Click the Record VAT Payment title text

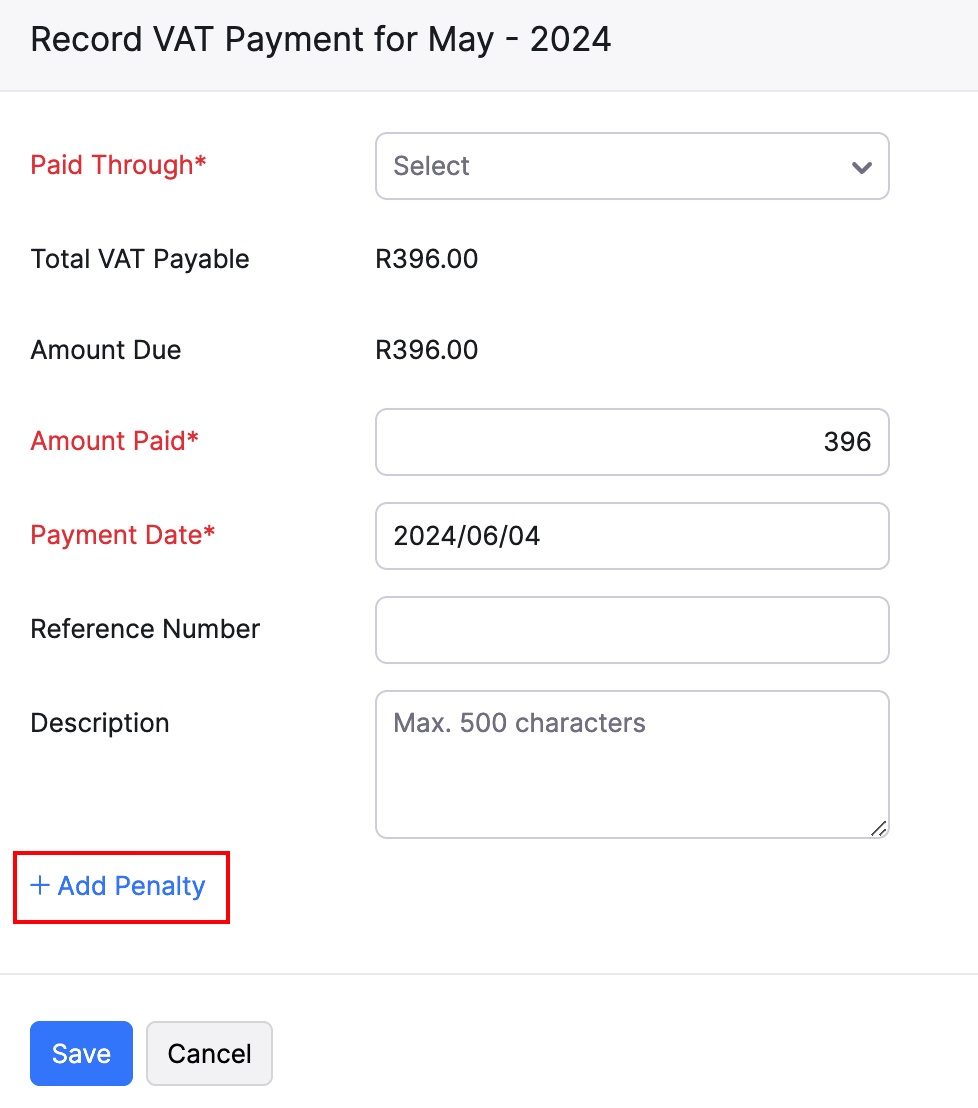(320, 39)
